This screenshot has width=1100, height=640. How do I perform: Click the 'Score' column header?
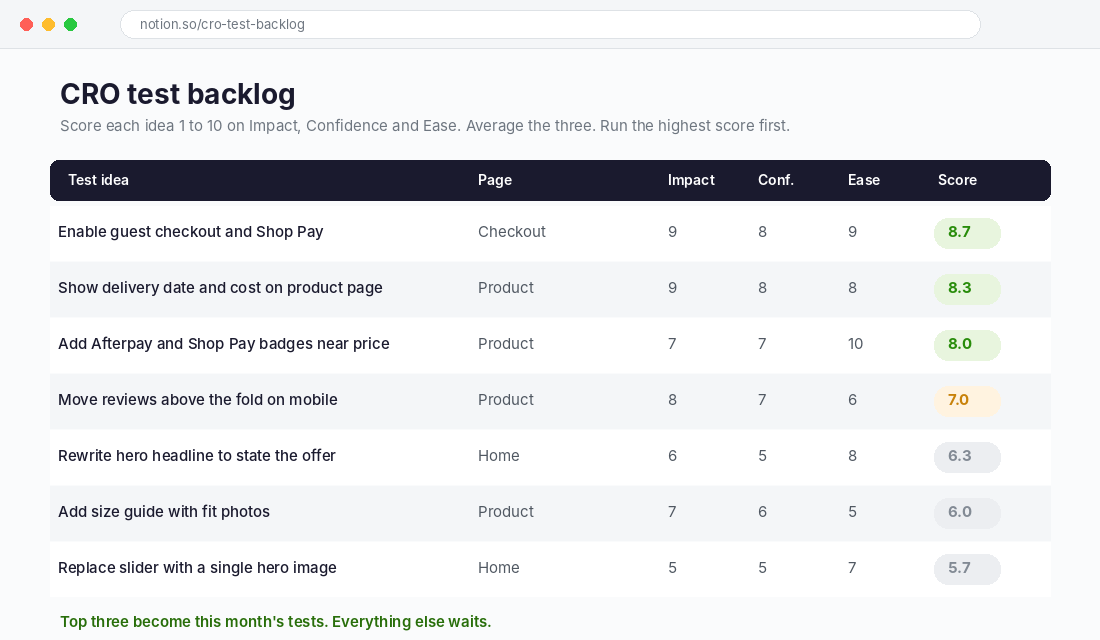[x=957, y=180]
